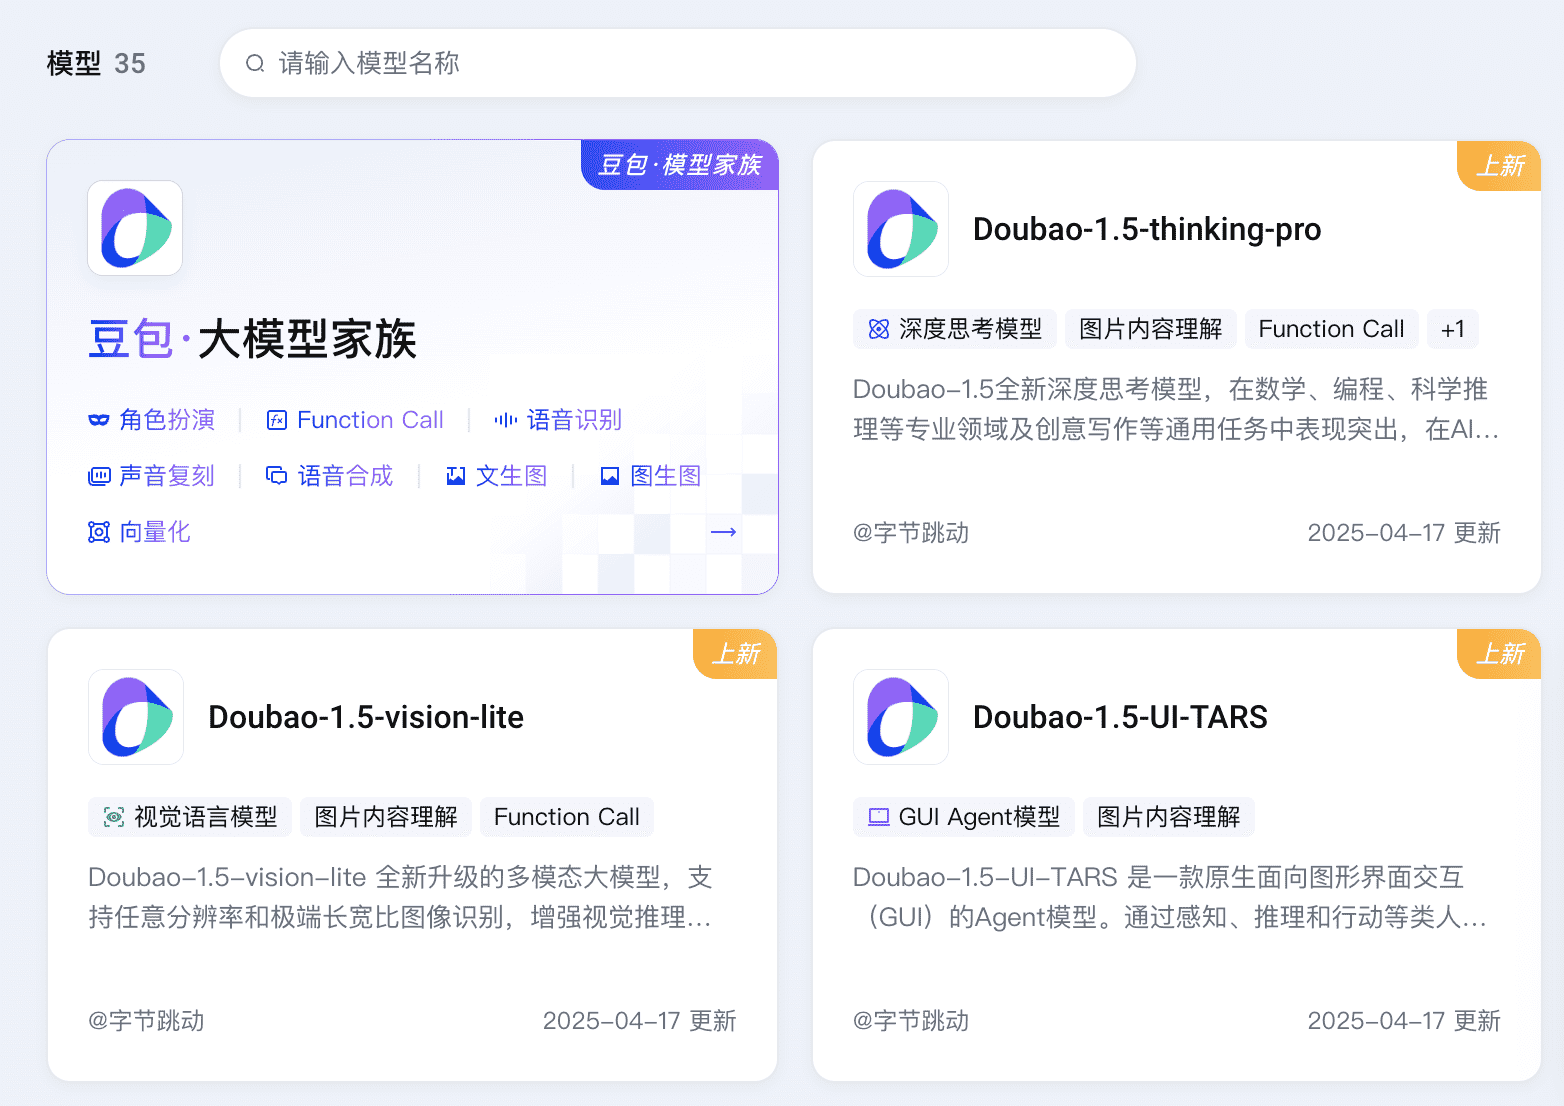Click the 上新 badge on UI-TARS card
Screen dimensions: 1564x1106
[x=1499, y=654]
